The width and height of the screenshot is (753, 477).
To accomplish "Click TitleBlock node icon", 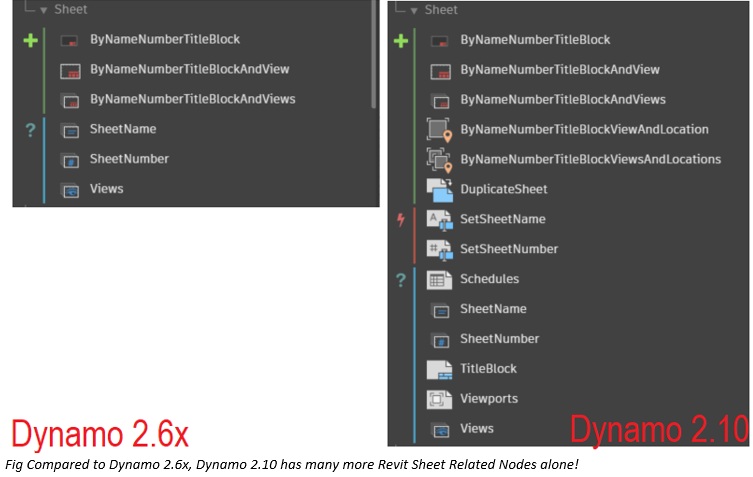I will 439,369.
